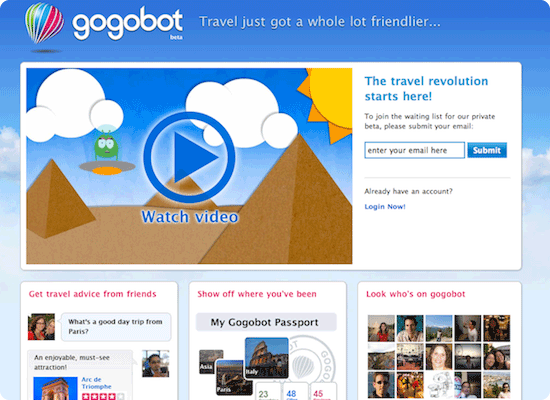Open the smiling woman's photo in grid center
Screen dimensions: 550x400
pyautogui.click(x=439, y=357)
